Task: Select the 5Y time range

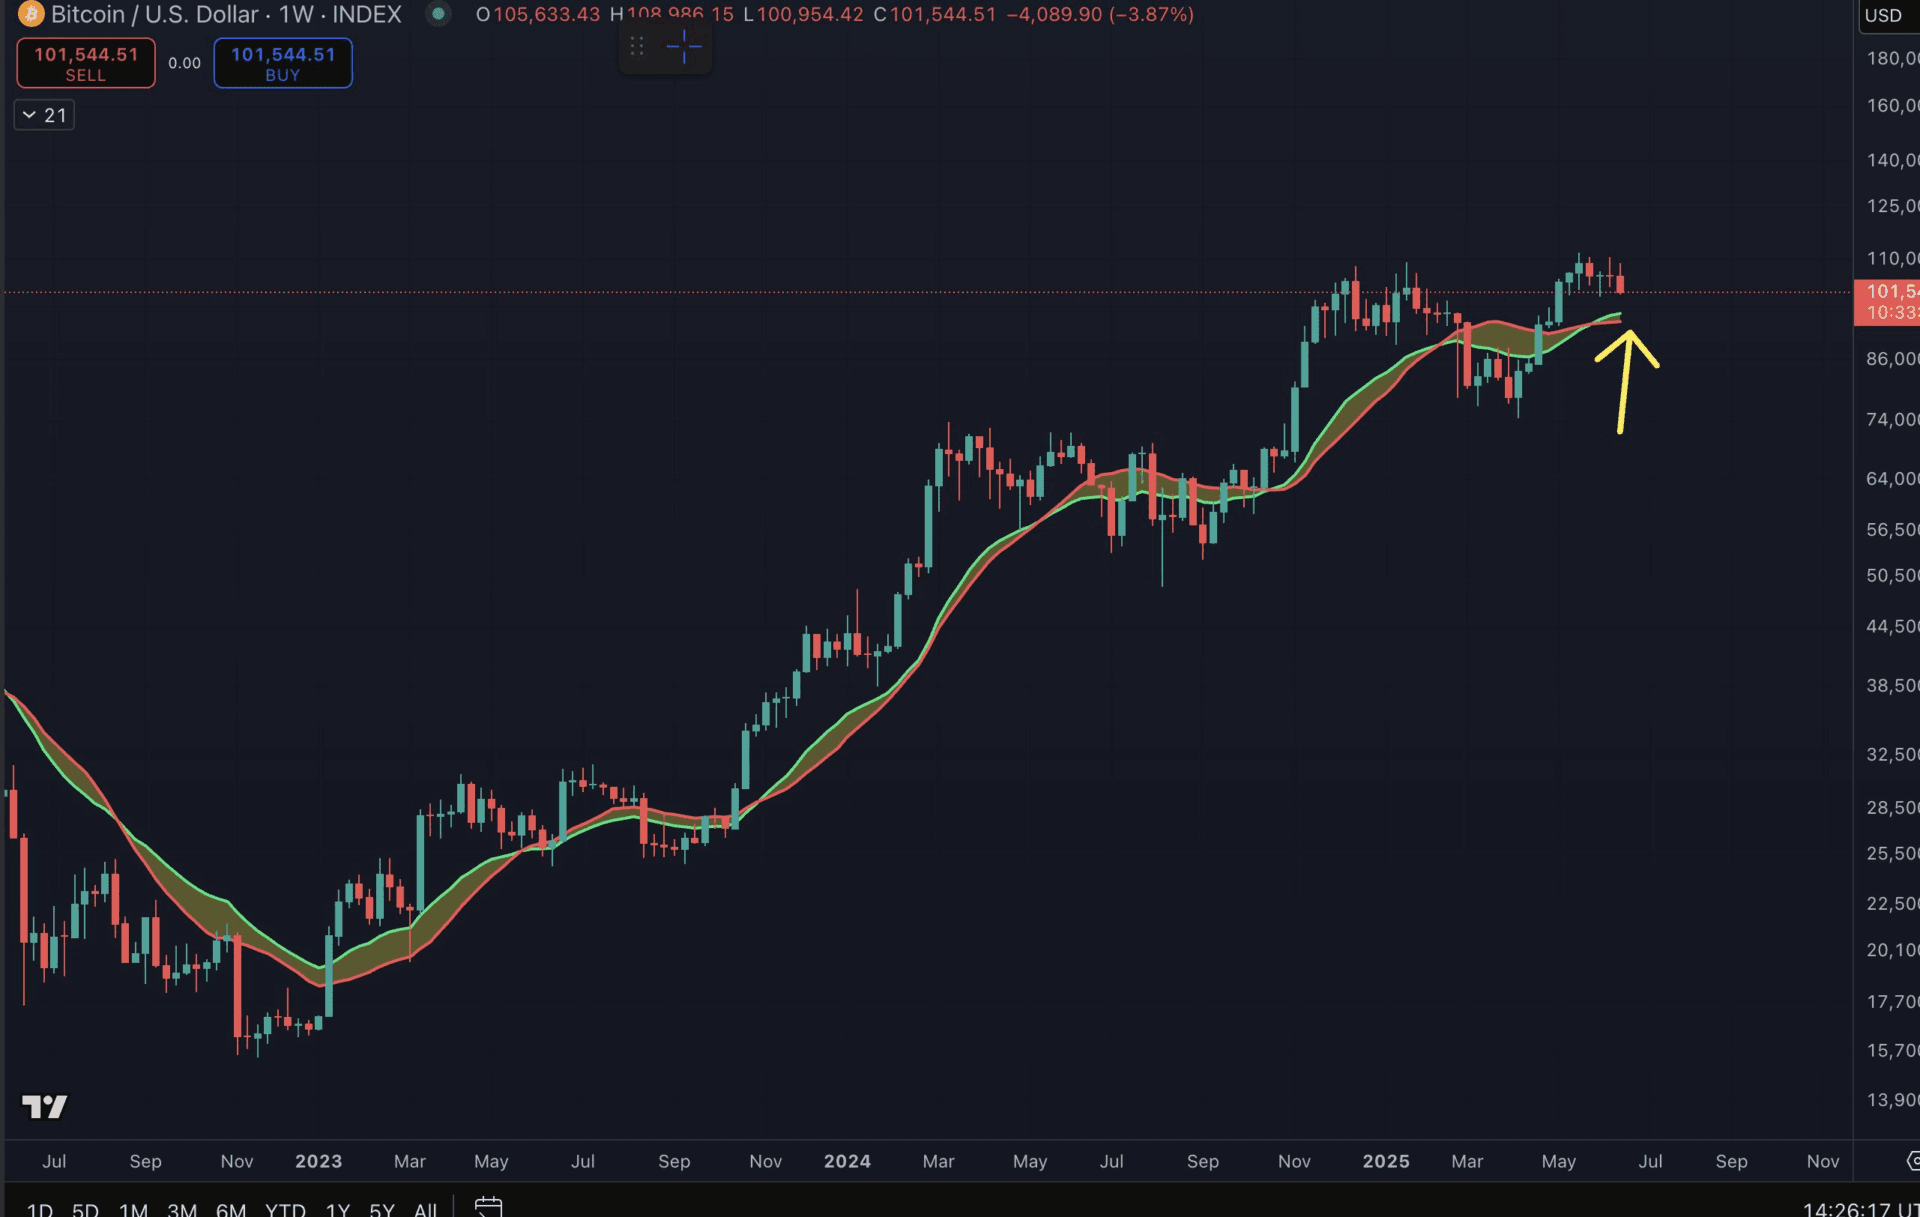Action: click(382, 1209)
